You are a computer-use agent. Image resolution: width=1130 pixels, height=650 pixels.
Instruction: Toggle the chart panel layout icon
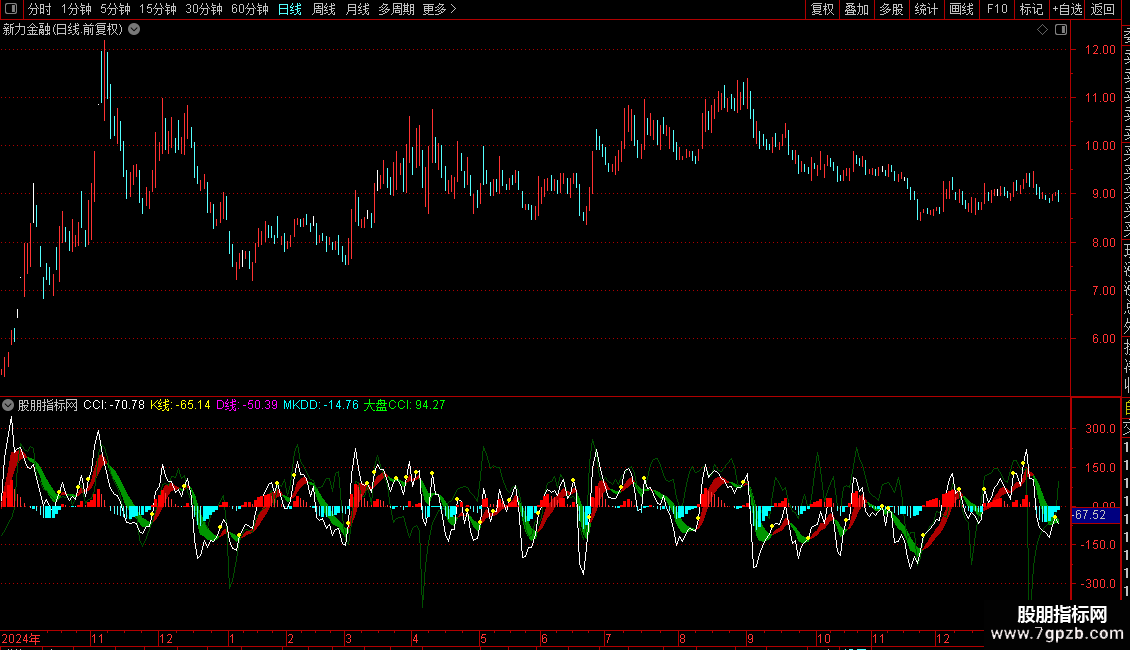coord(1061,30)
